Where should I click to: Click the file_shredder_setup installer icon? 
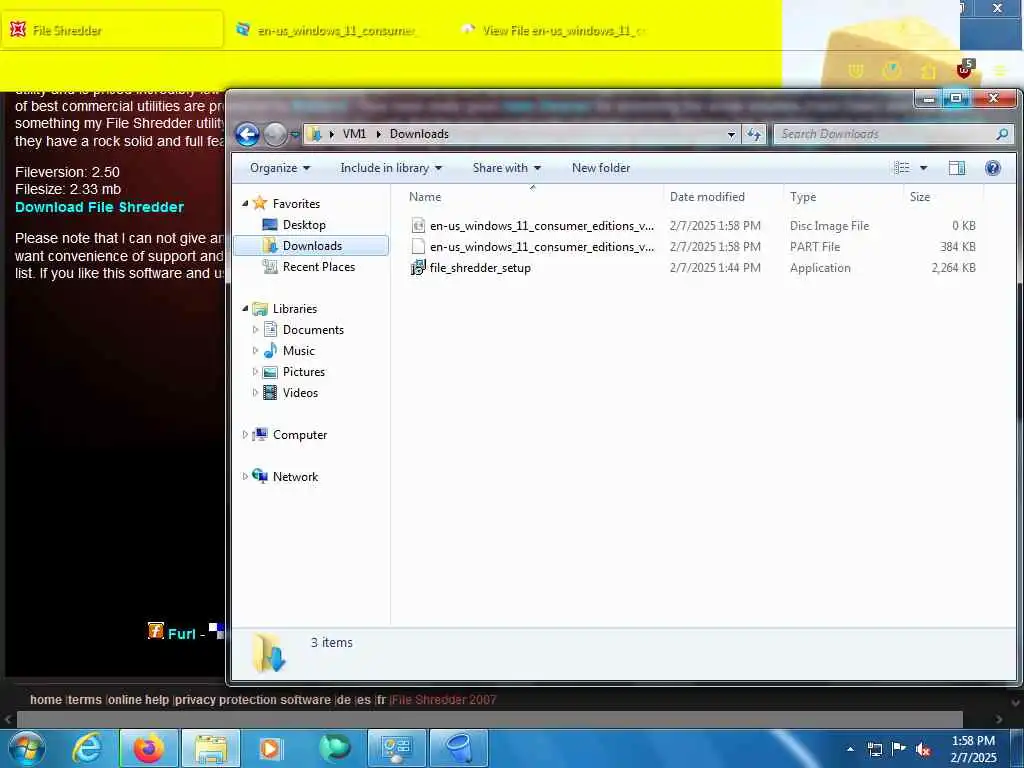(418, 267)
